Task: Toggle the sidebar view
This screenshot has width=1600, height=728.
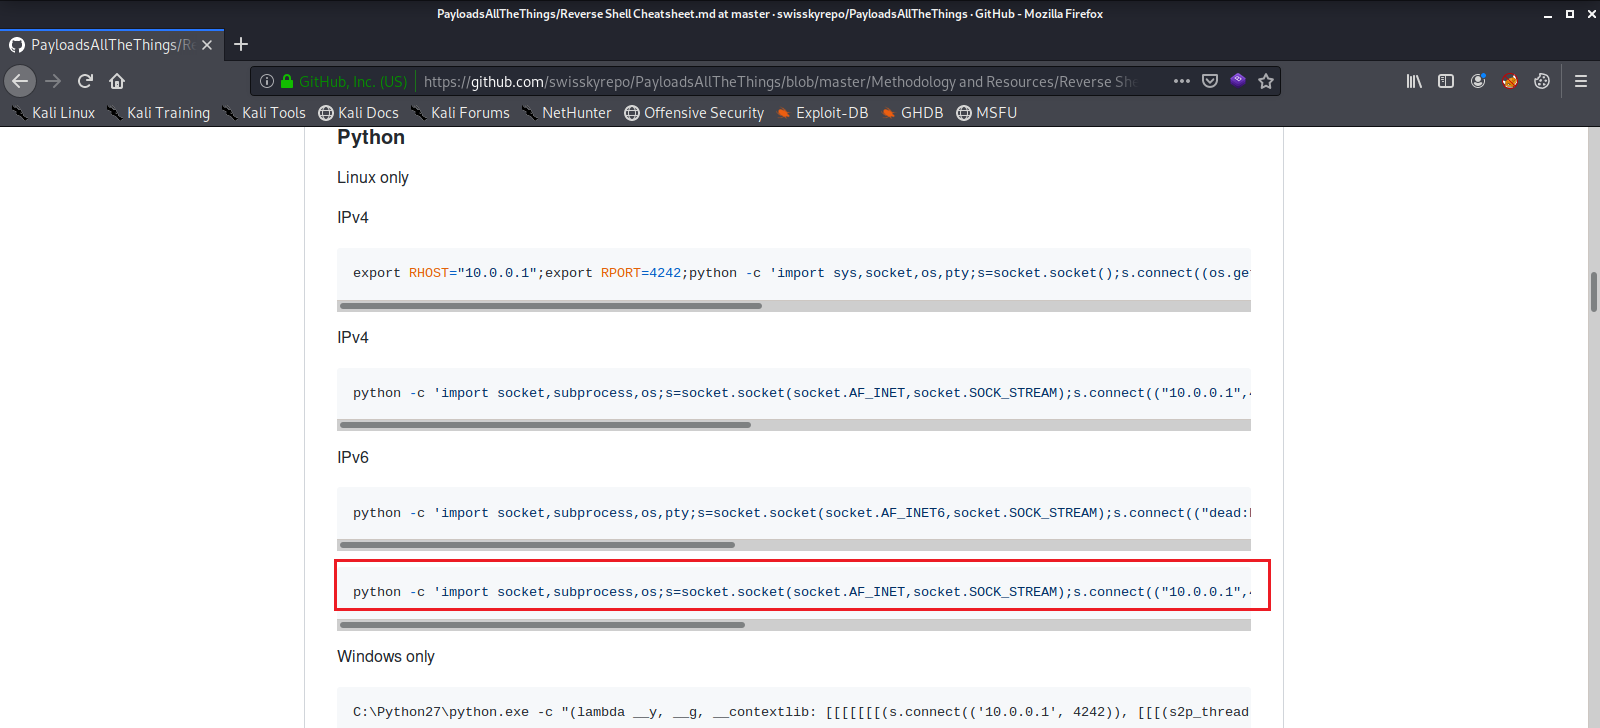Action: [1446, 81]
